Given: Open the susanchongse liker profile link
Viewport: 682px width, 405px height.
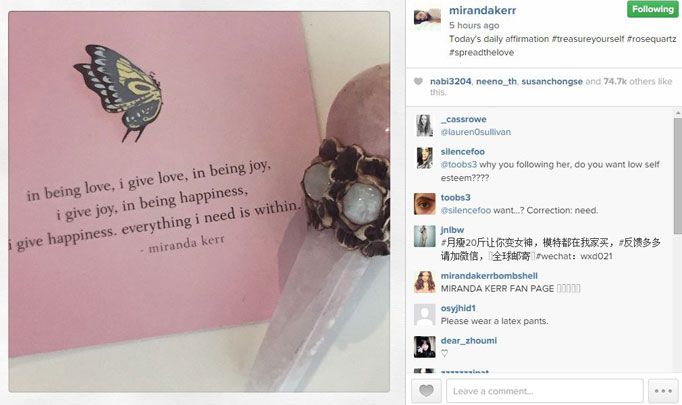Looking at the screenshot, I should 552,81.
